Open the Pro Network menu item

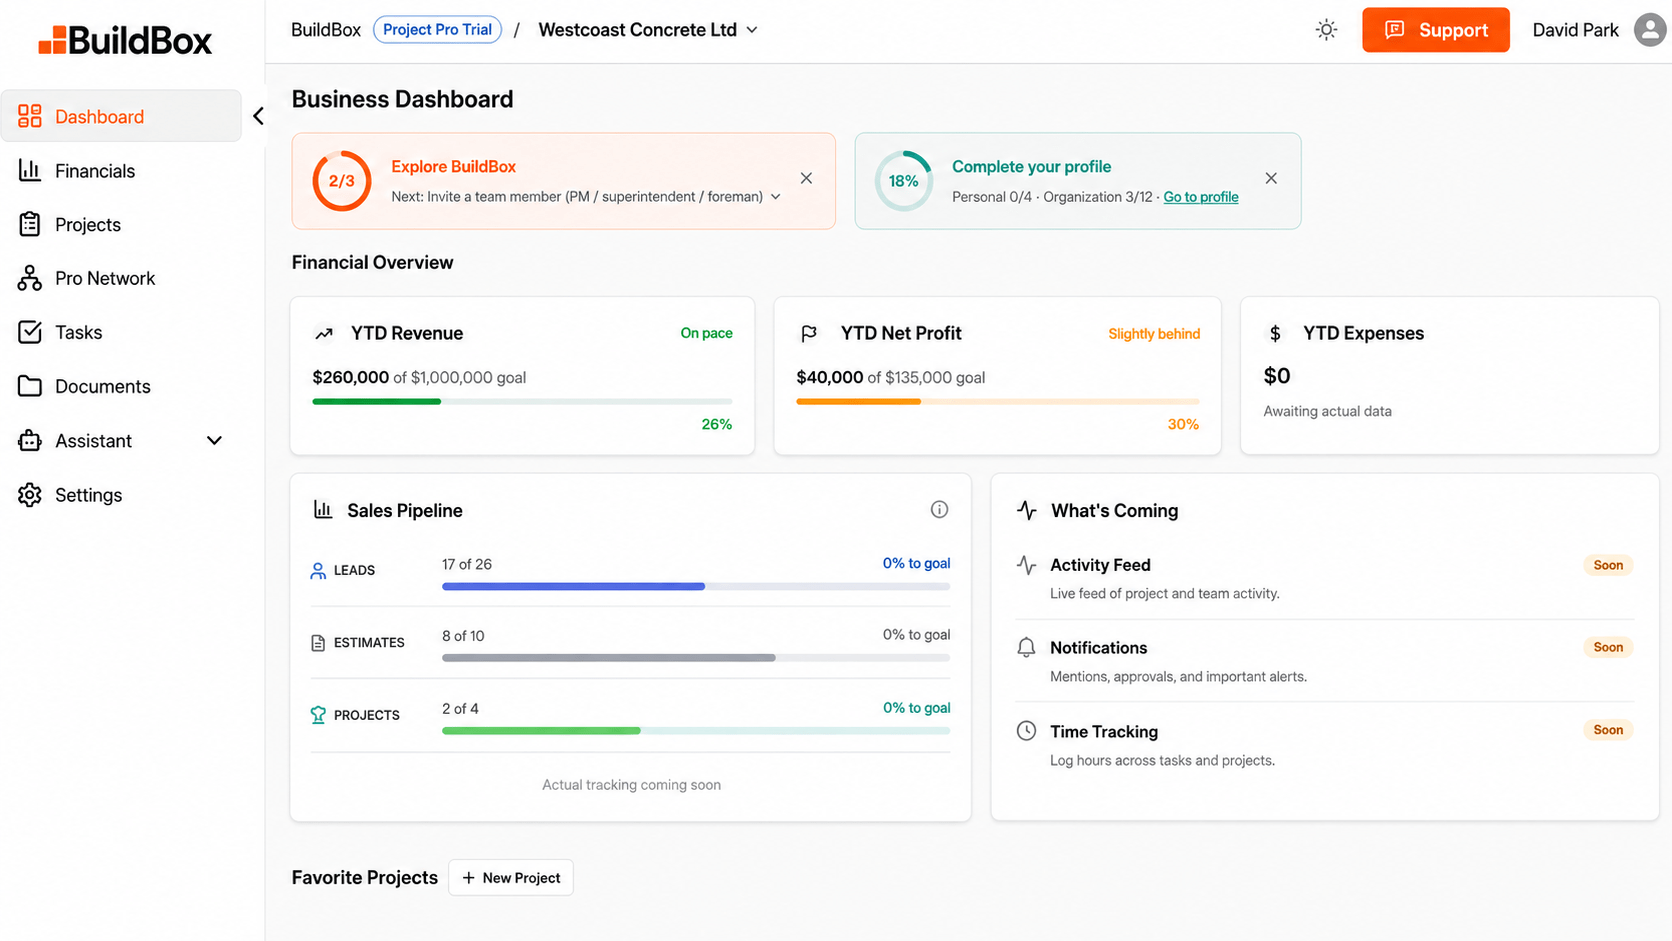click(x=121, y=278)
